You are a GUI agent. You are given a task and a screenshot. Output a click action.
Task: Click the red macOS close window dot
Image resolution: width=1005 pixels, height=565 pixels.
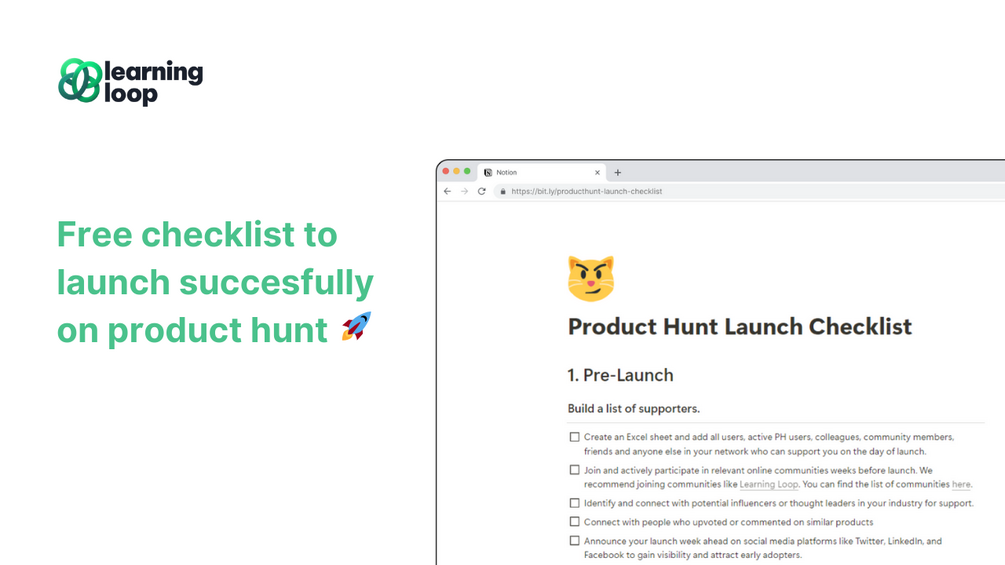pos(446,171)
